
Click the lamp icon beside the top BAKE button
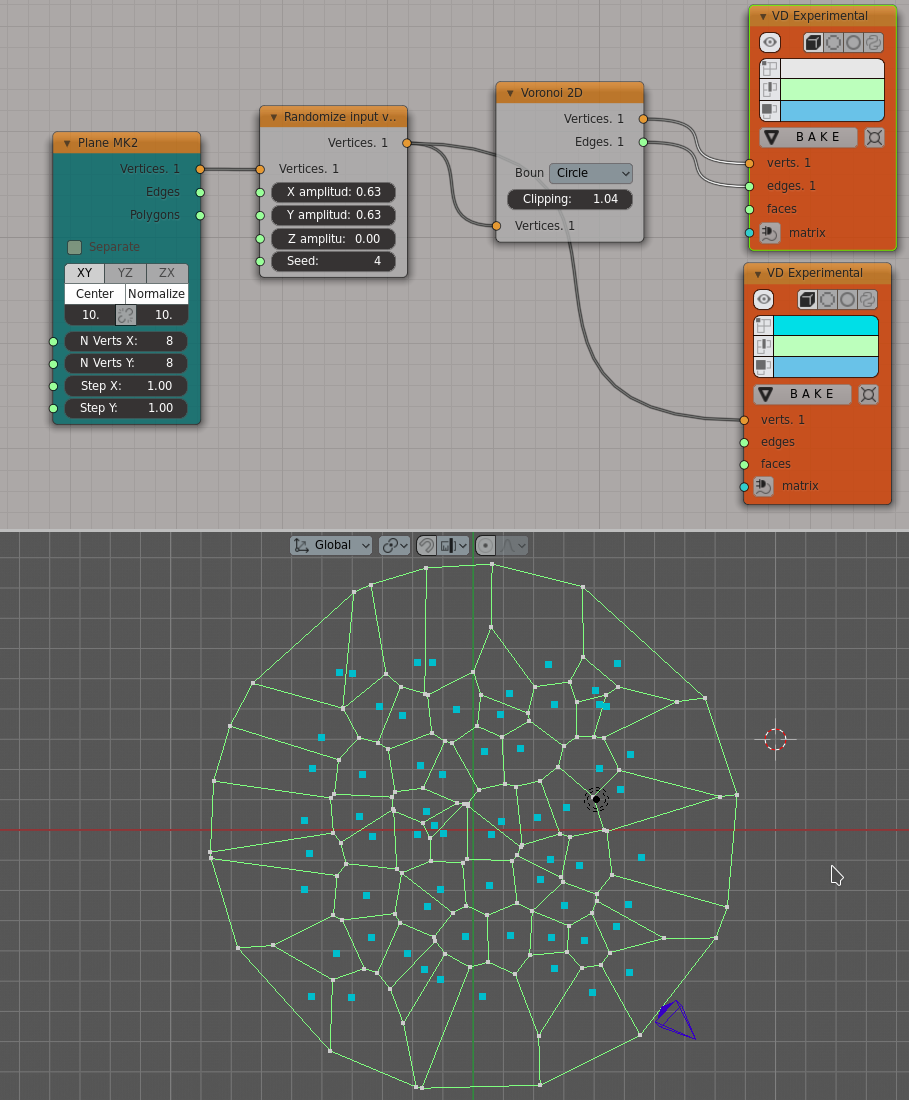[873, 137]
